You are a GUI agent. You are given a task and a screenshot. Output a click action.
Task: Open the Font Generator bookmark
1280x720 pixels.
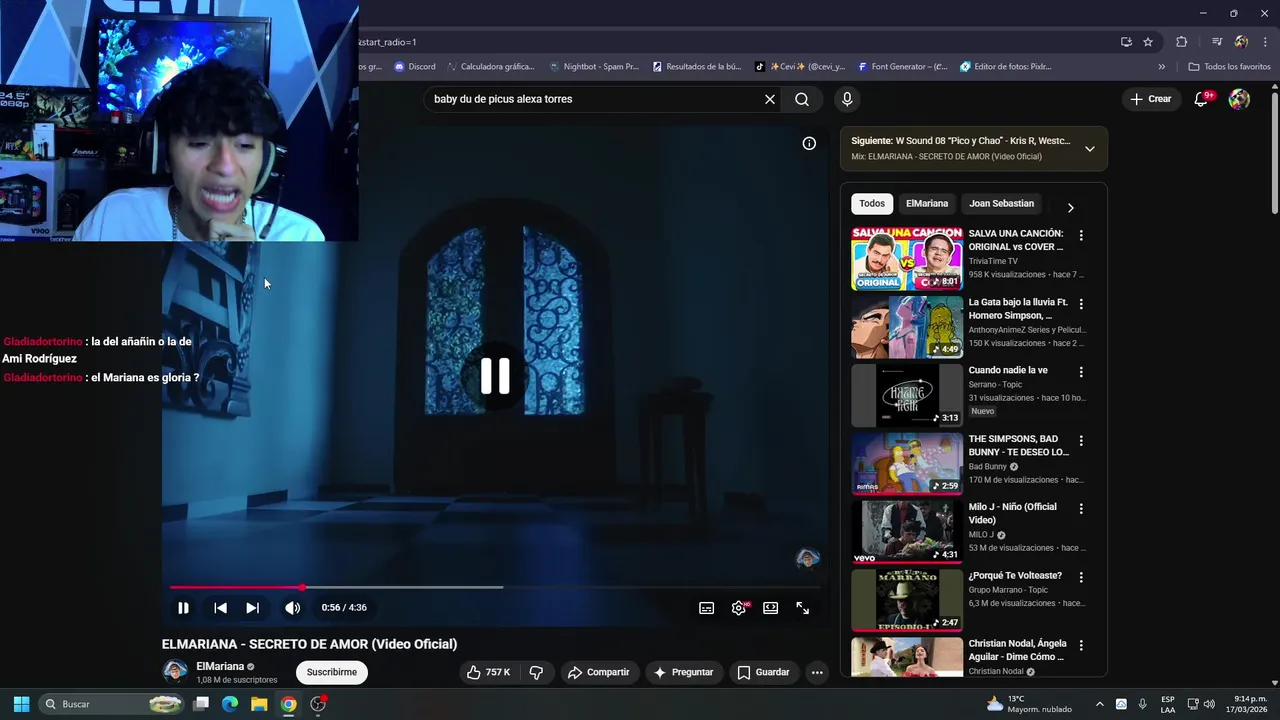point(902,67)
